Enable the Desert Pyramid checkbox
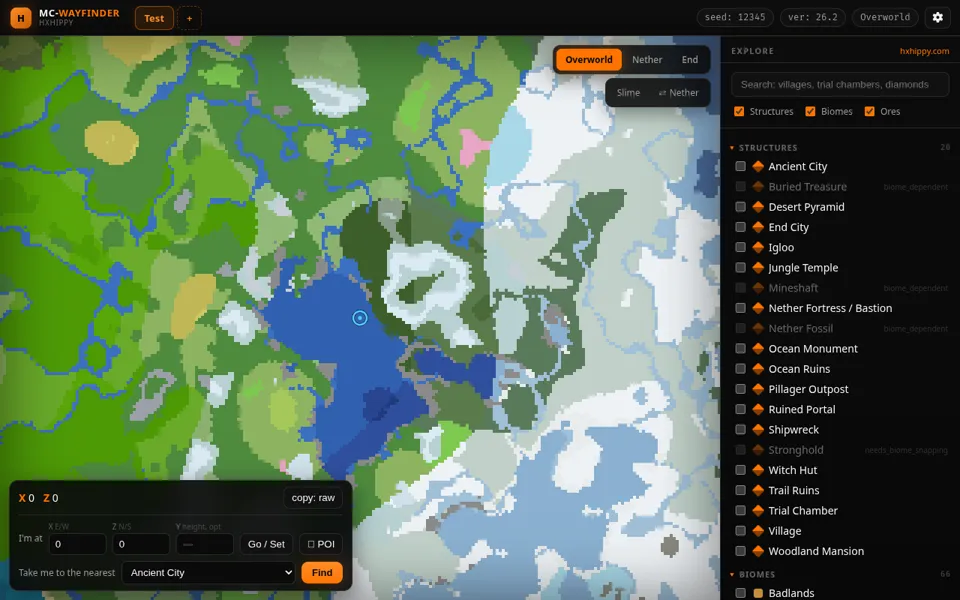Image resolution: width=960 pixels, height=600 pixels. coord(740,207)
